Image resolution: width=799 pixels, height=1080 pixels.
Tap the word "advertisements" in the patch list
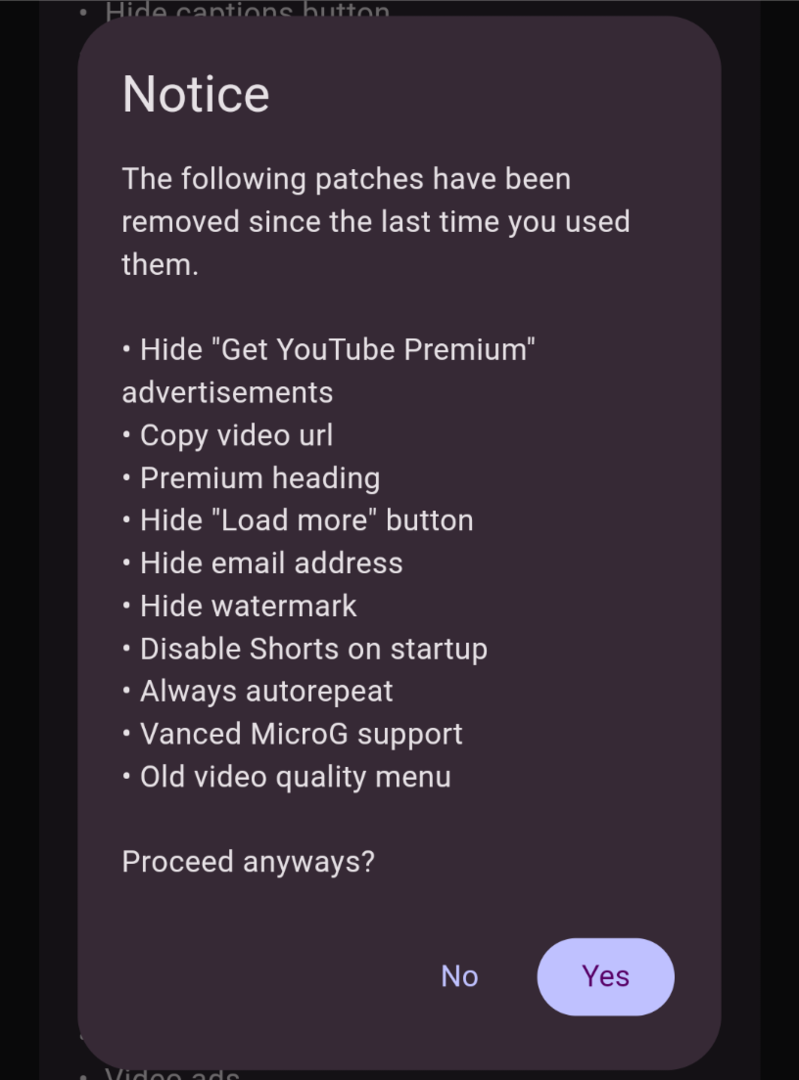click(x=227, y=392)
